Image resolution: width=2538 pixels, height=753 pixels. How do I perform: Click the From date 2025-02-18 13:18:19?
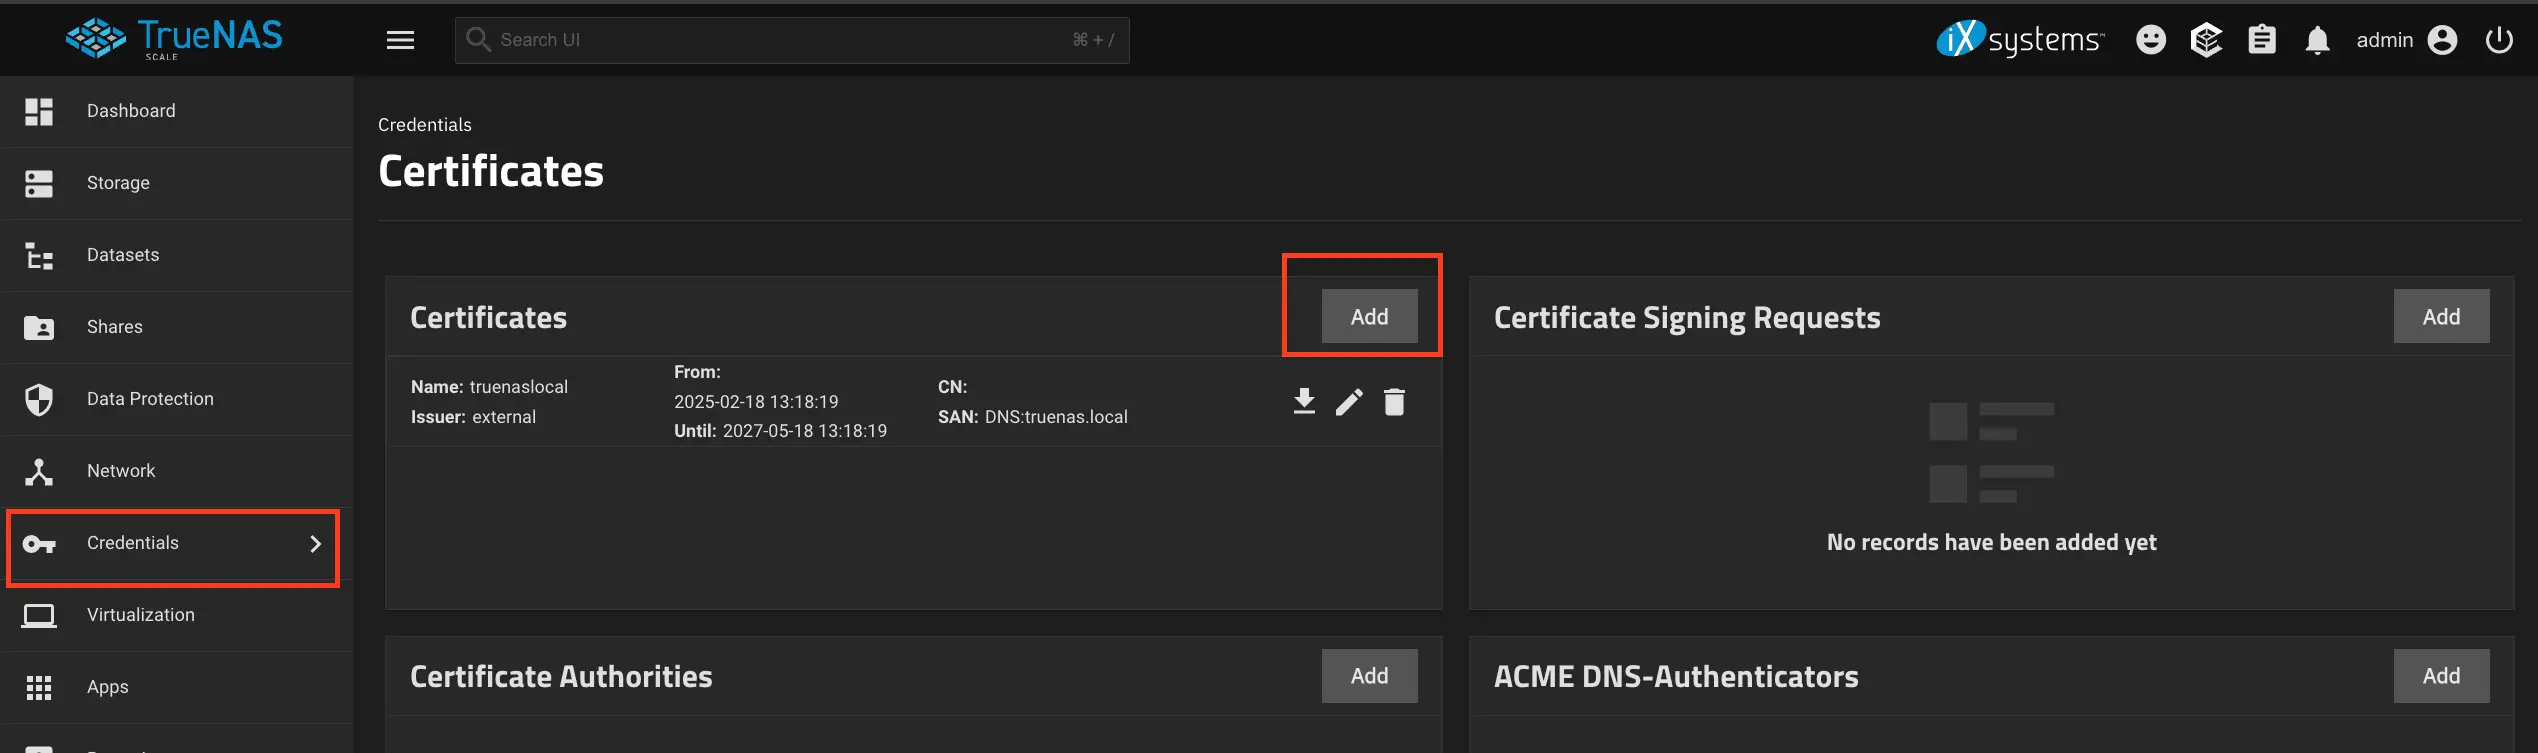click(x=756, y=402)
